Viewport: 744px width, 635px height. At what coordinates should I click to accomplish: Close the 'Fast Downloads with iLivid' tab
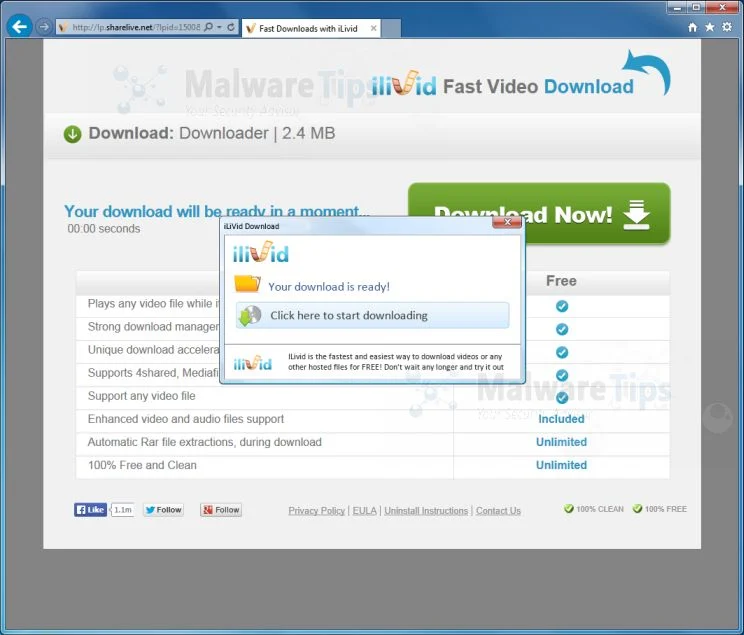(374, 28)
